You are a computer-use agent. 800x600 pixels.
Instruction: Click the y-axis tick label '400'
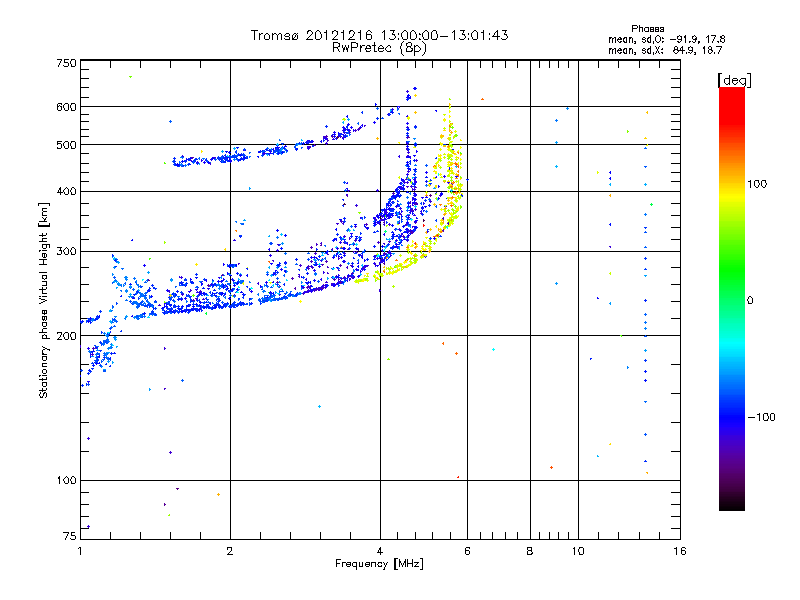pos(67,191)
